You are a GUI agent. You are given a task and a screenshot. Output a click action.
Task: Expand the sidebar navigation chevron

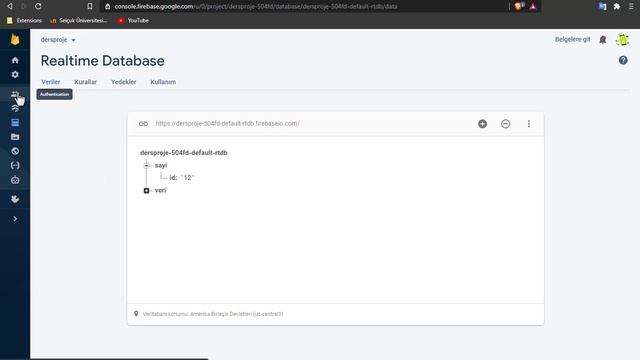point(15,219)
